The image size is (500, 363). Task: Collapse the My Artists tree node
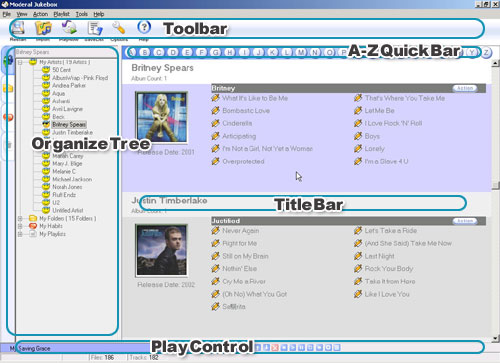[x=20, y=62]
